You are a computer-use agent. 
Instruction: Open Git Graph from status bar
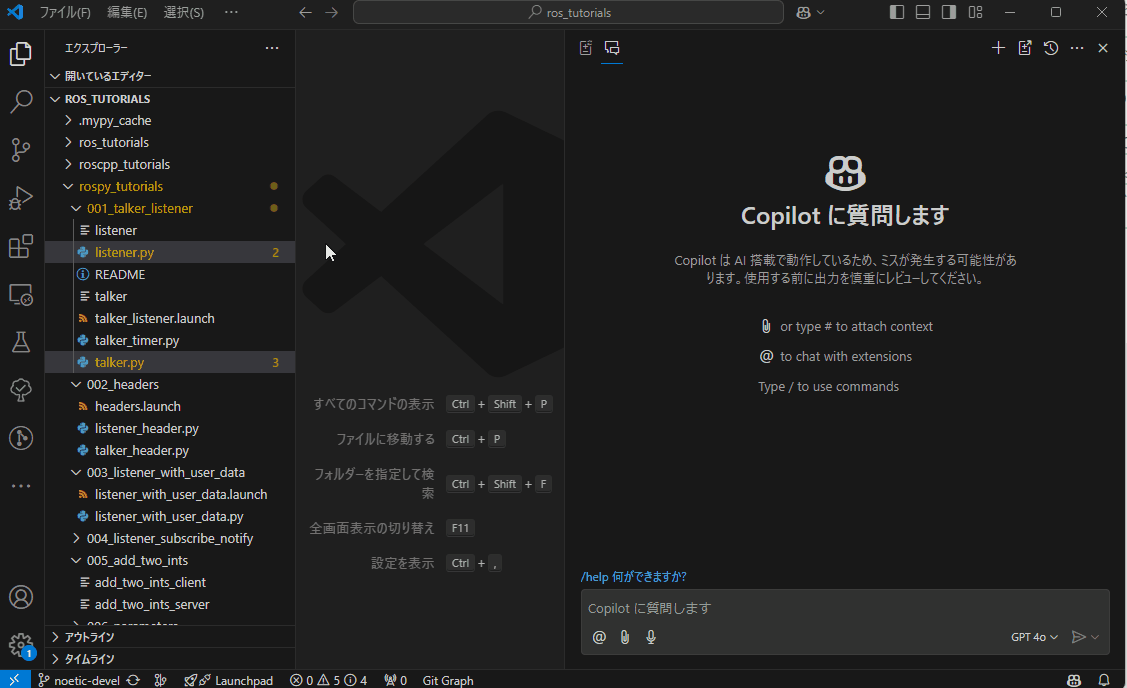coord(448,680)
